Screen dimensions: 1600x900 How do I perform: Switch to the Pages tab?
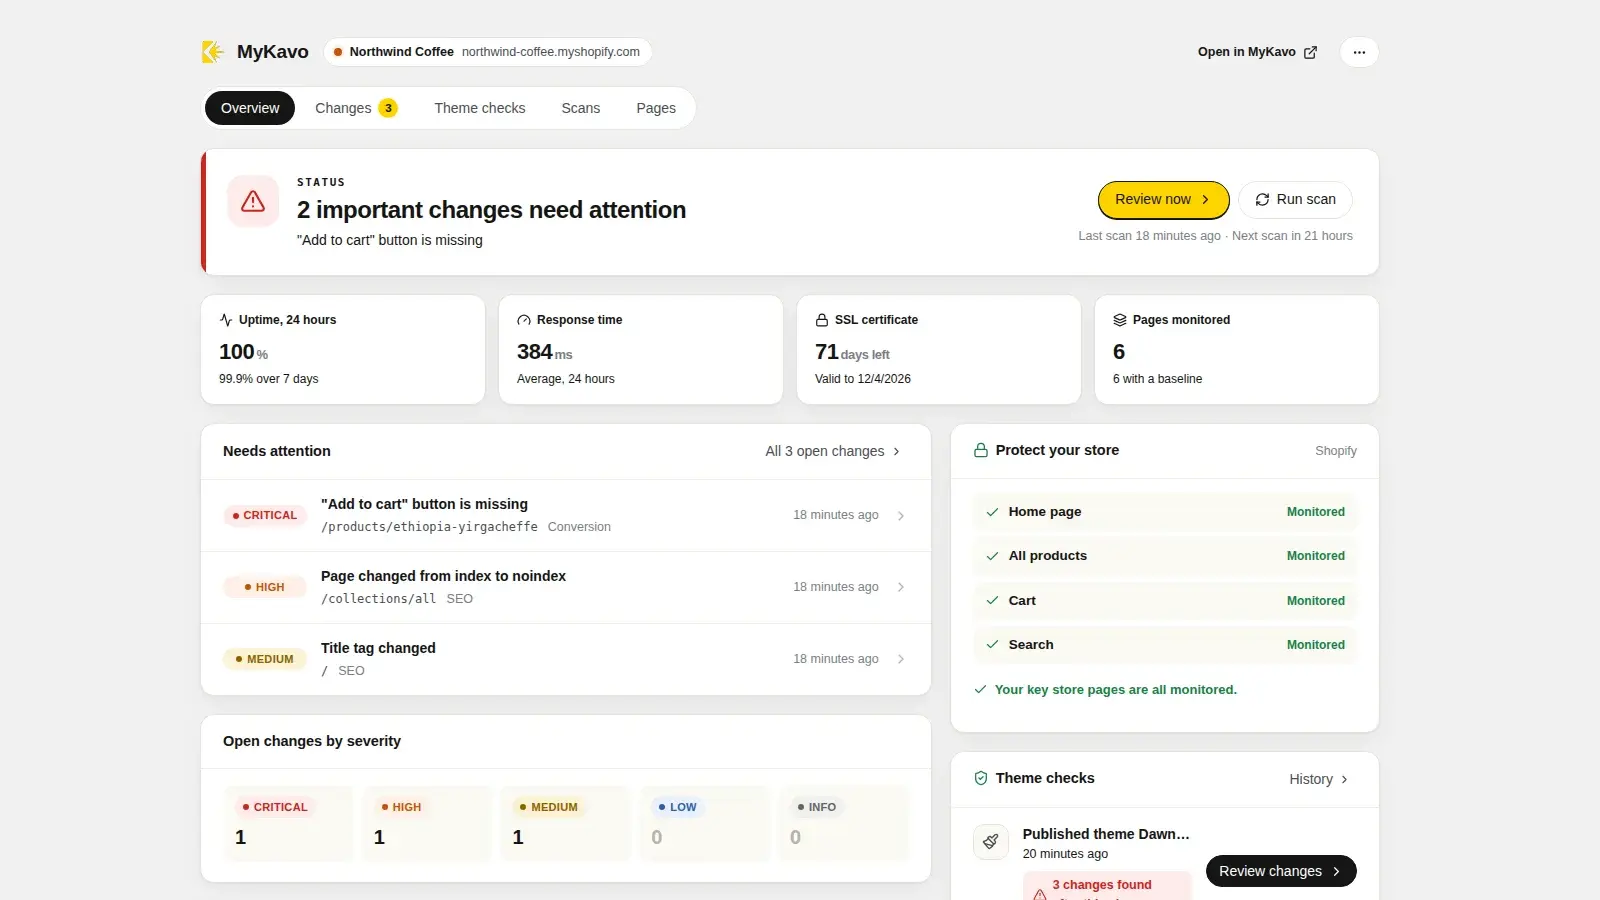656,108
